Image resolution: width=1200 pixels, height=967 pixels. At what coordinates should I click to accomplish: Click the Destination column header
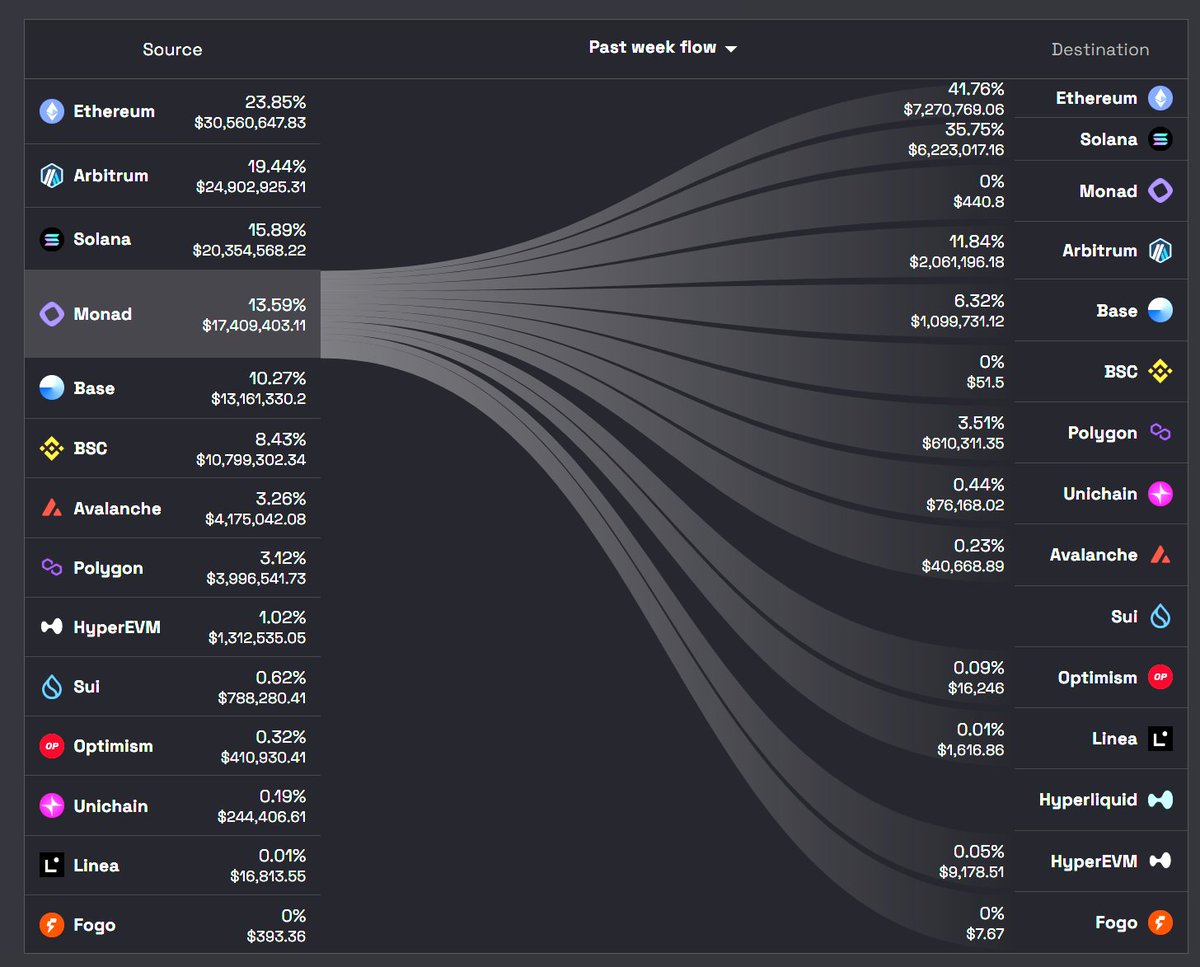tap(1100, 49)
